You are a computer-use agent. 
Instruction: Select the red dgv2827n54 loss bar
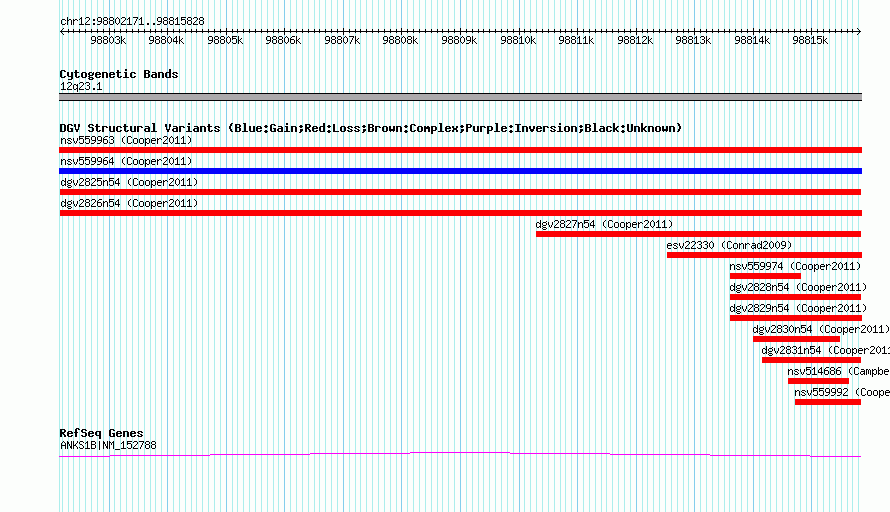tap(698, 234)
